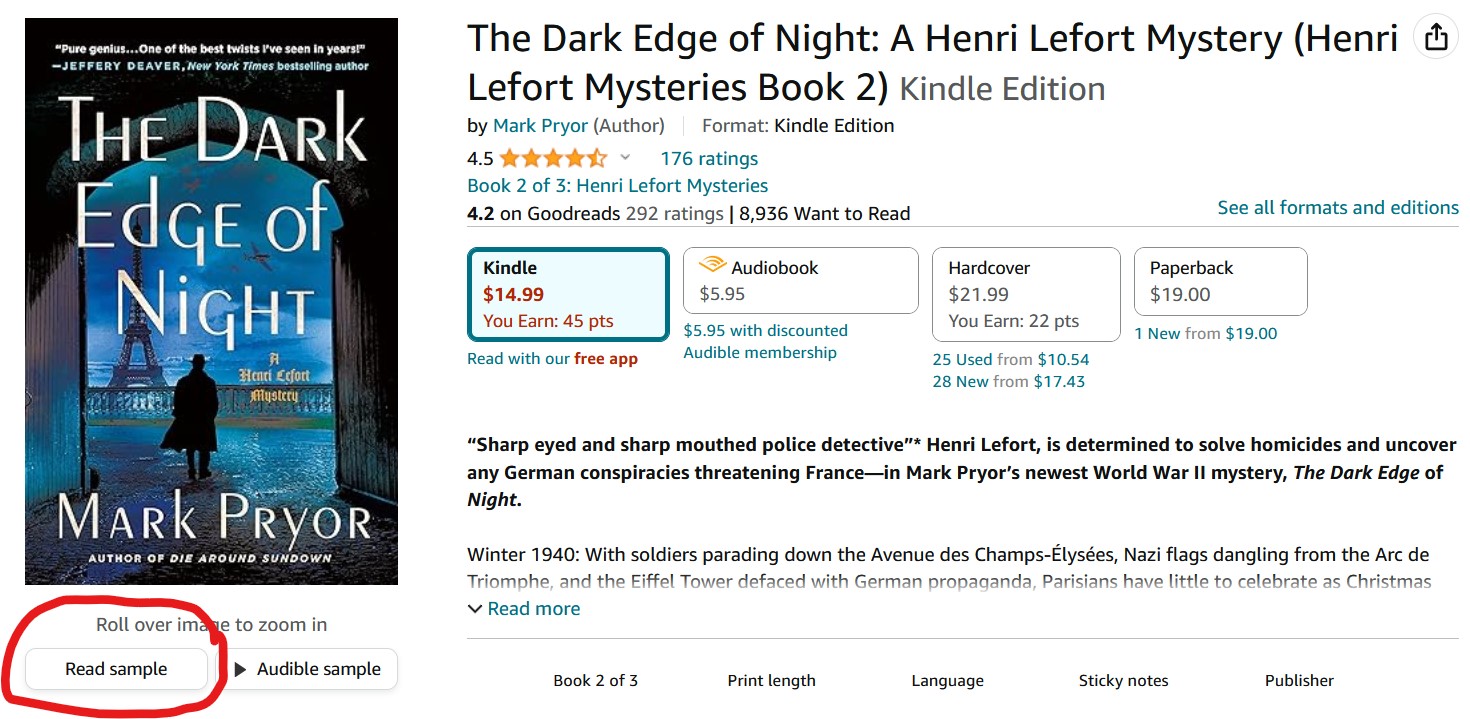
Task: Open the 1 New paperback offer
Action: 1205,333
